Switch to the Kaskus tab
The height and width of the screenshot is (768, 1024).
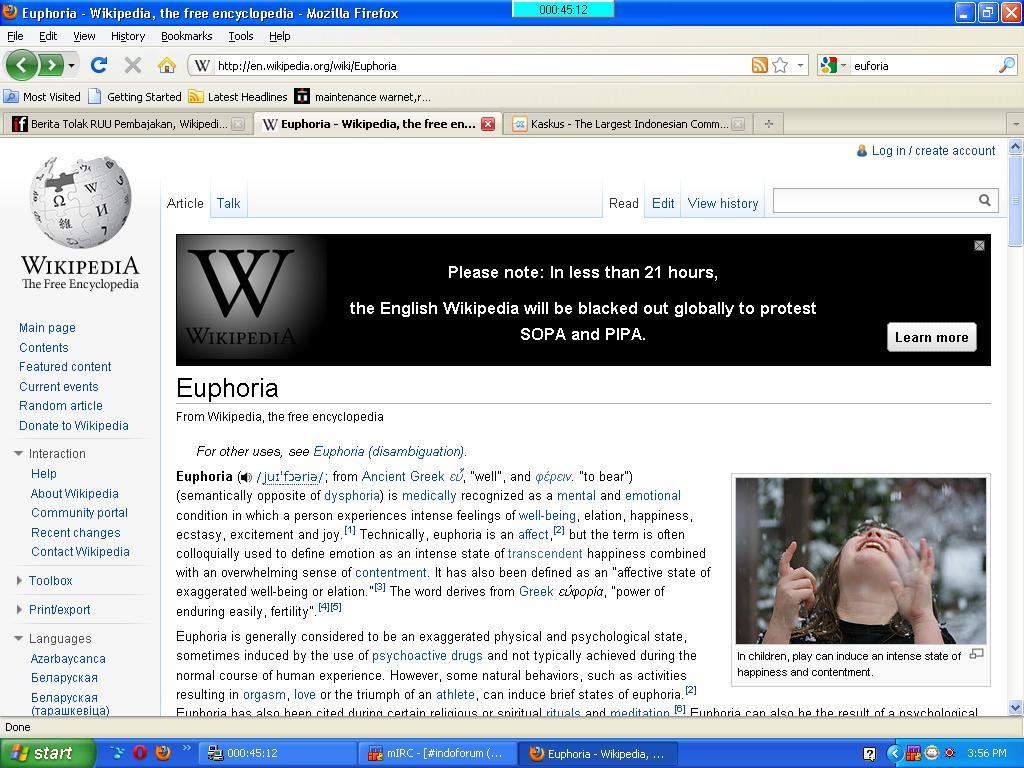coord(628,123)
